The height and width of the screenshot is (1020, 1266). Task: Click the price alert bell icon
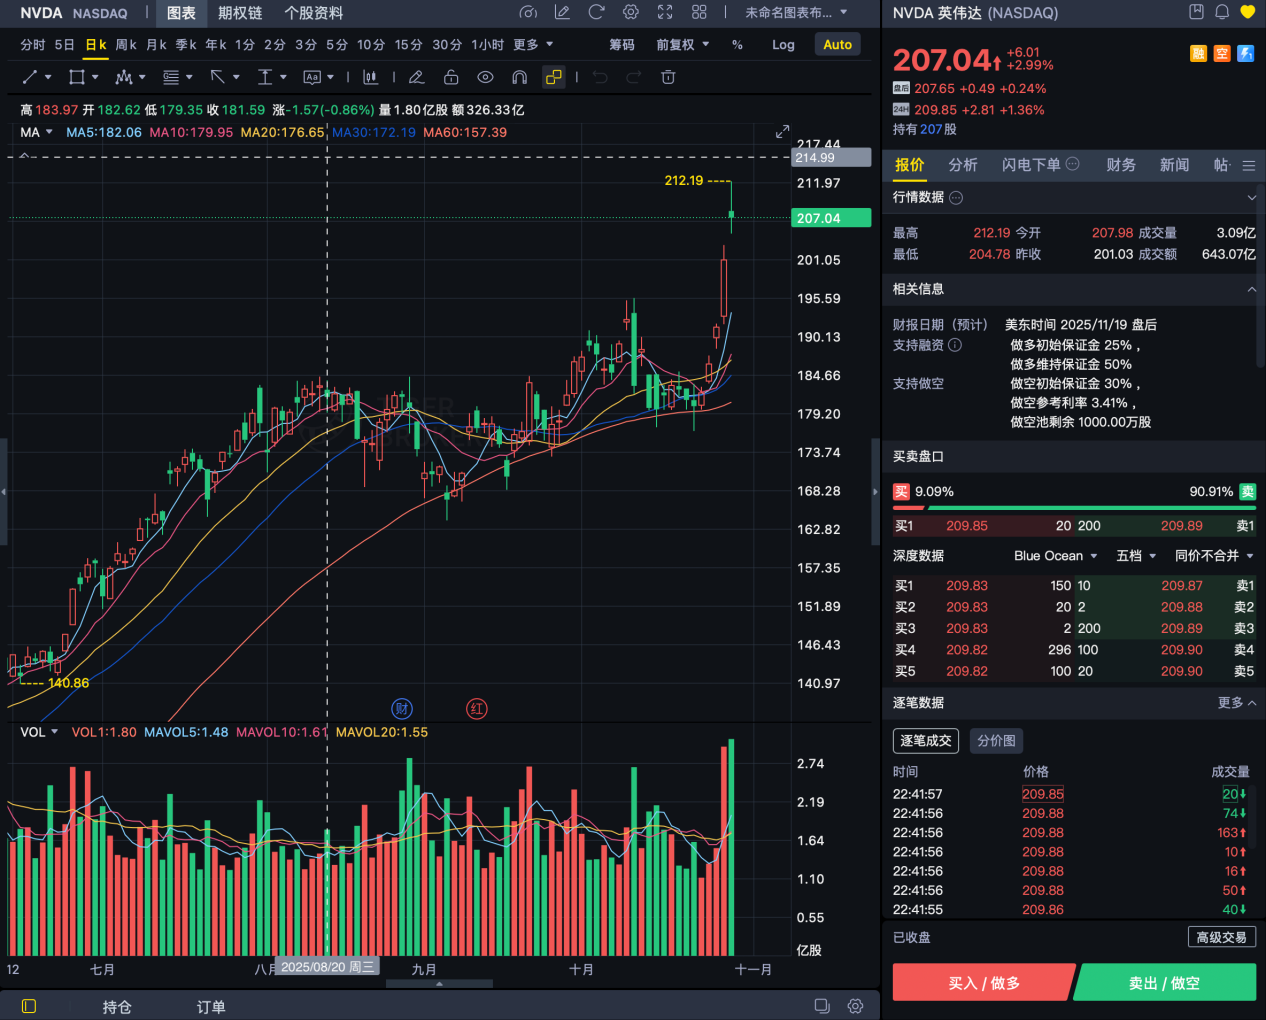tap(1221, 12)
